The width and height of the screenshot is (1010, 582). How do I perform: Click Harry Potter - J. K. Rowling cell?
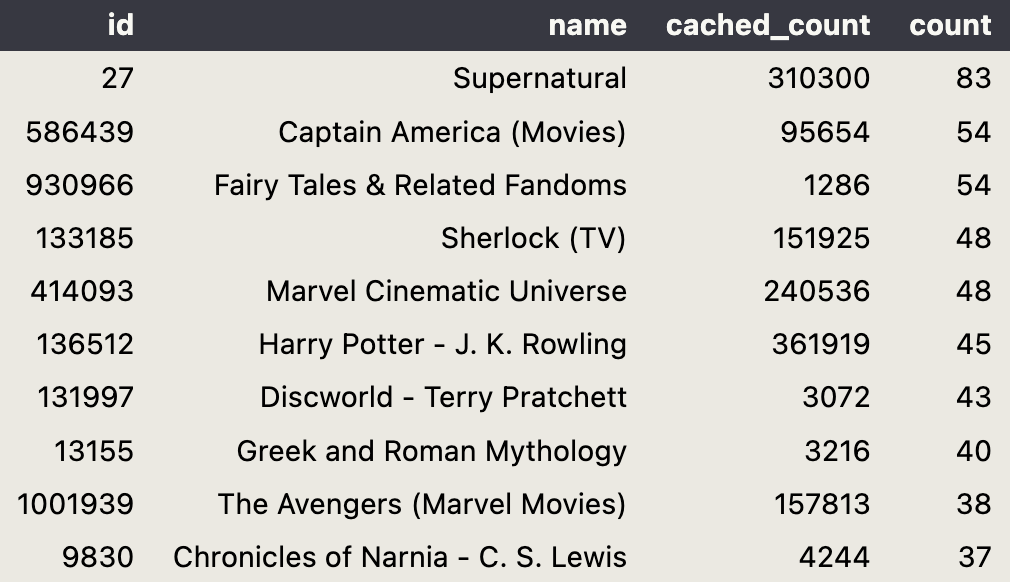pos(443,344)
